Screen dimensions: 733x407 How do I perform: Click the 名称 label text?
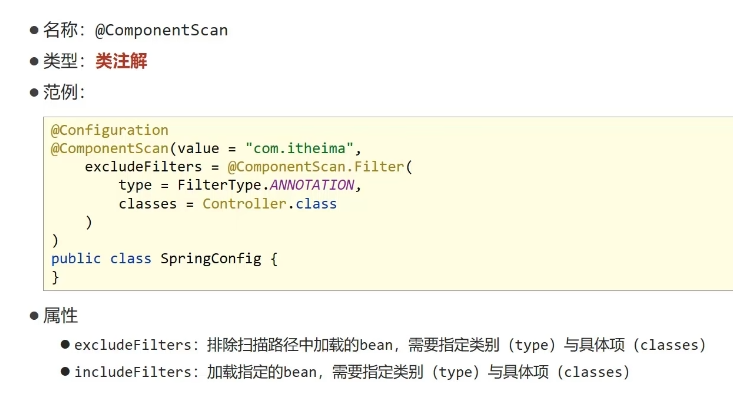pyautogui.click(x=60, y=30)
